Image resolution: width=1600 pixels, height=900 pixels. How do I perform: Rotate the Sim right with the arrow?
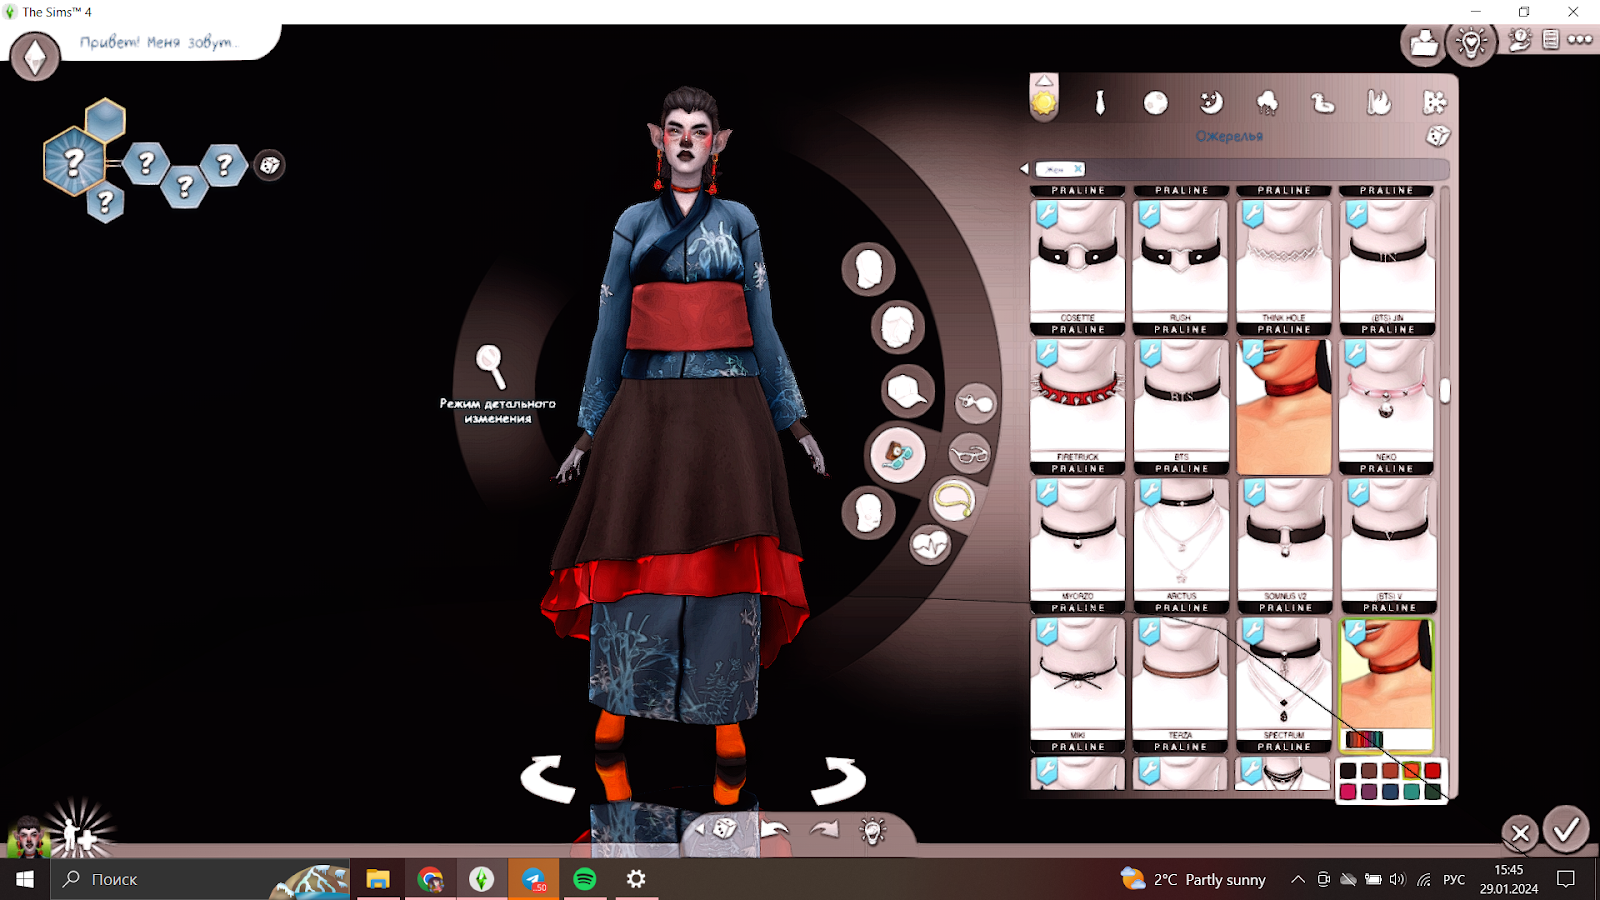[838, 779]
